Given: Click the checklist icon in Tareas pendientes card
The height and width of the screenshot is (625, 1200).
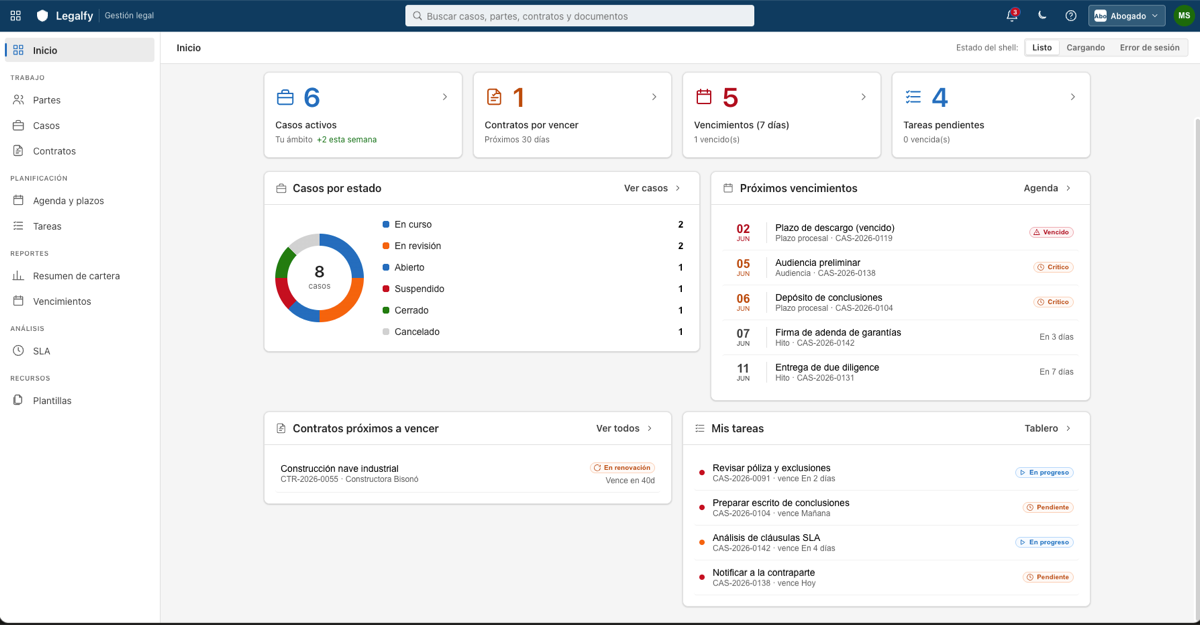Looking at the screenshot, I should [x=913, y=97].
